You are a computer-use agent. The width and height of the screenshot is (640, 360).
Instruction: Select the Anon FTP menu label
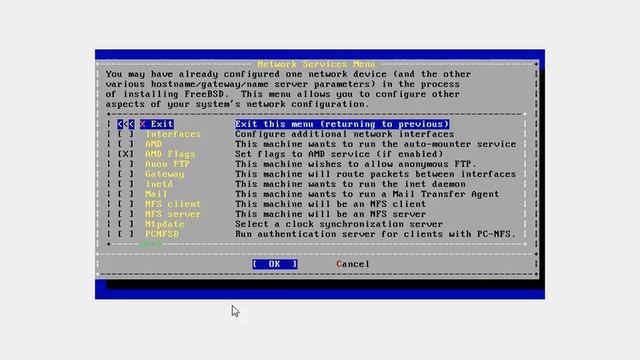tap(167, 164)
